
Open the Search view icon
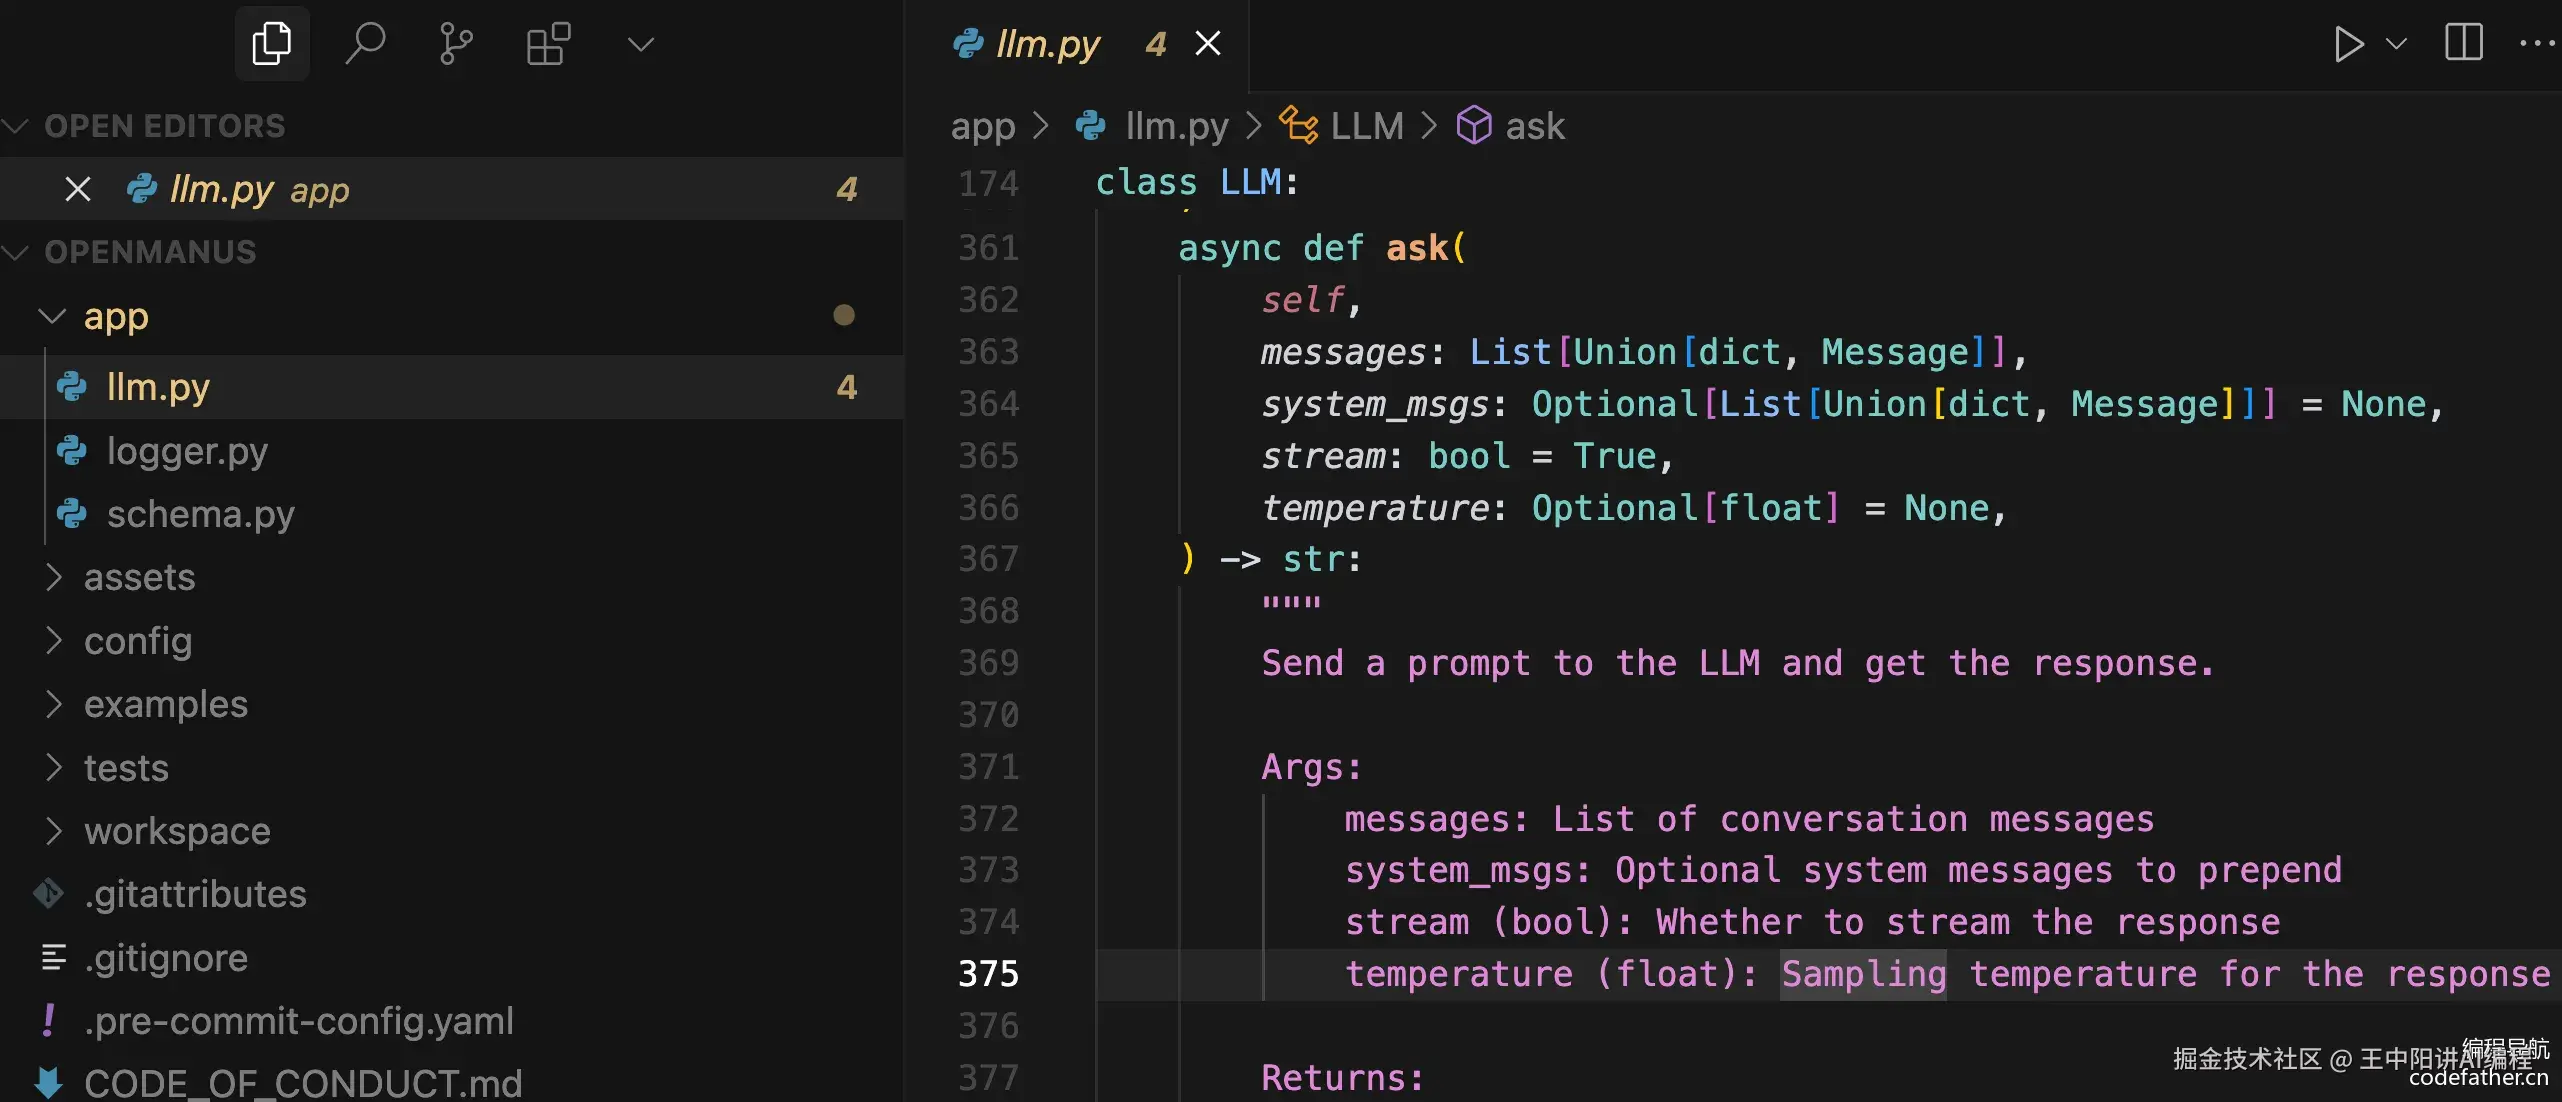(364, 44)
